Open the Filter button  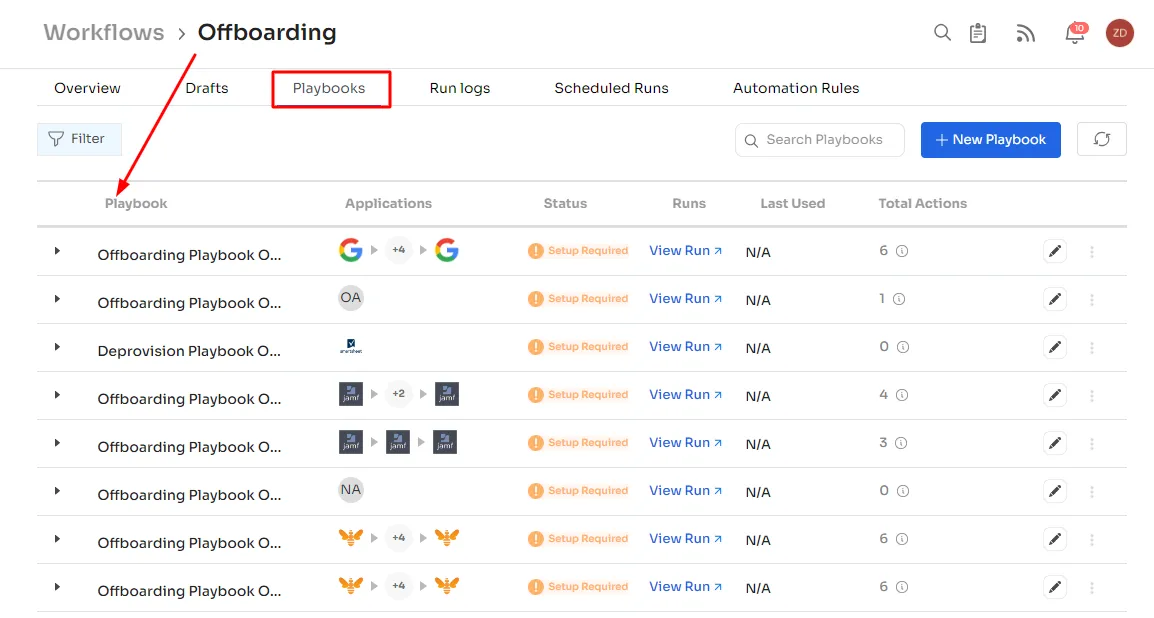[79, 139]
